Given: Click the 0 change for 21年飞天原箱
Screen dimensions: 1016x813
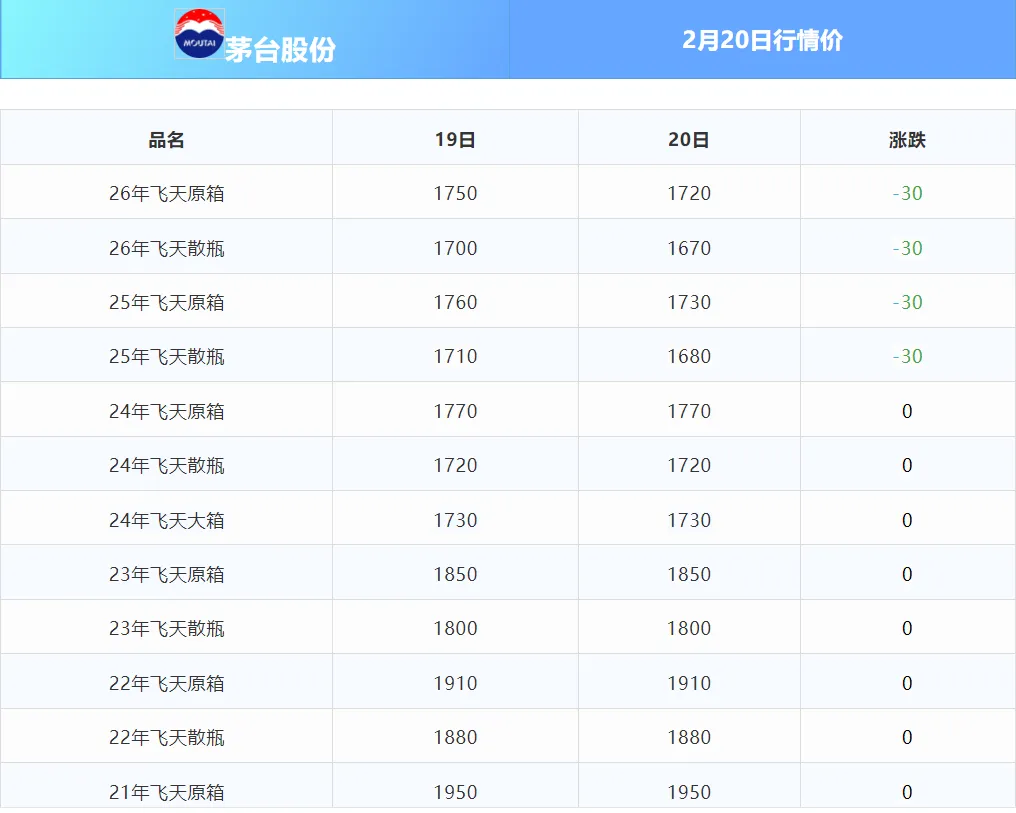Looking at the screenshot, I should (907, 792).
